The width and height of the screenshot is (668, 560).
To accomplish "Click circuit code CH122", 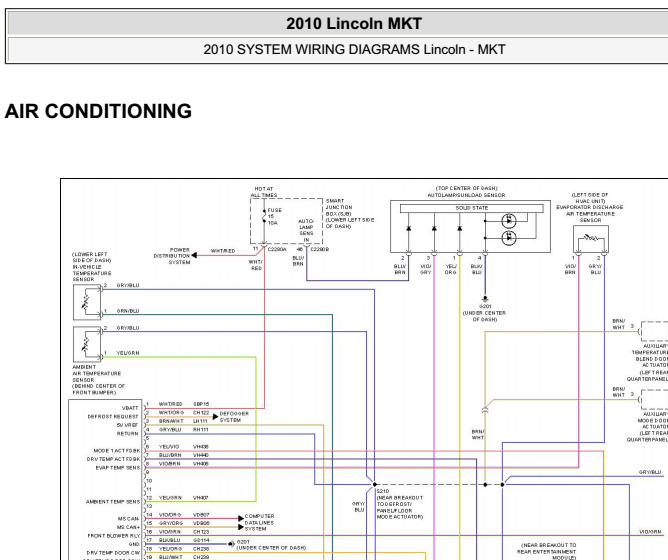I will [201, 413].
